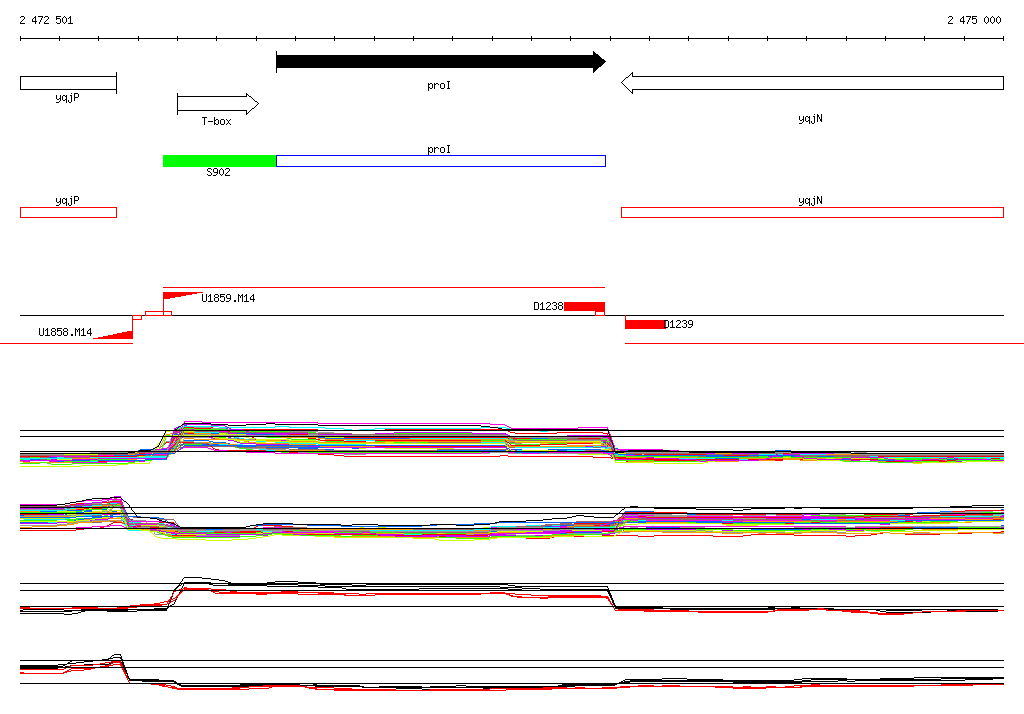Click the U1858.M14 text label
1024x714 pixels.
[65, 332]
